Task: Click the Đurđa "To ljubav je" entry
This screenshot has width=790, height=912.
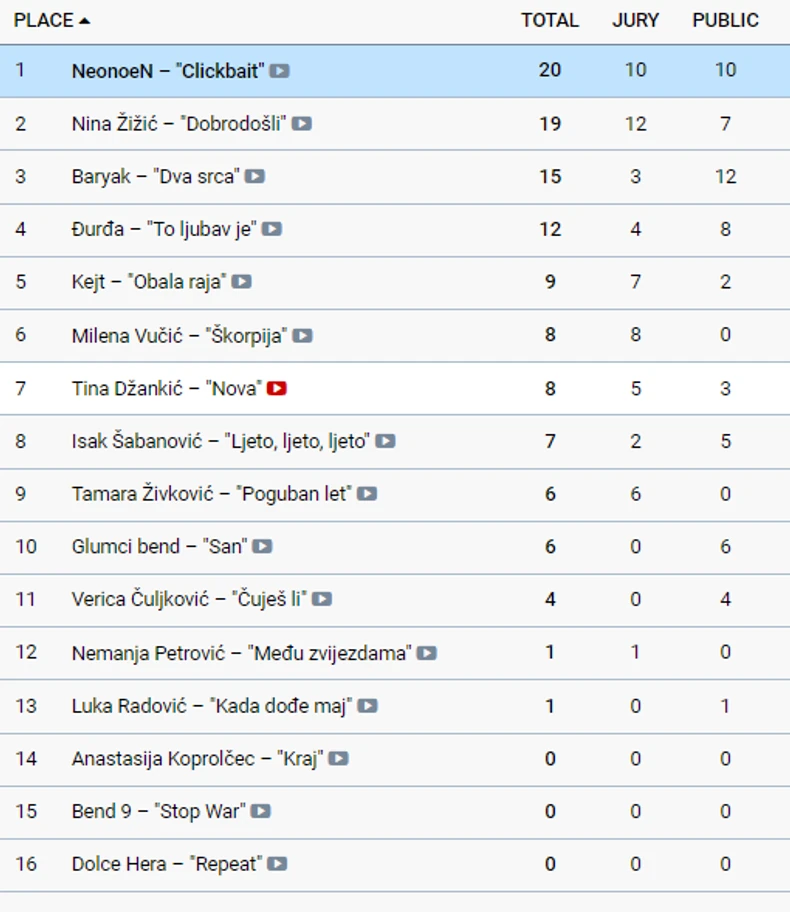Action: click(x=164, y=229)
